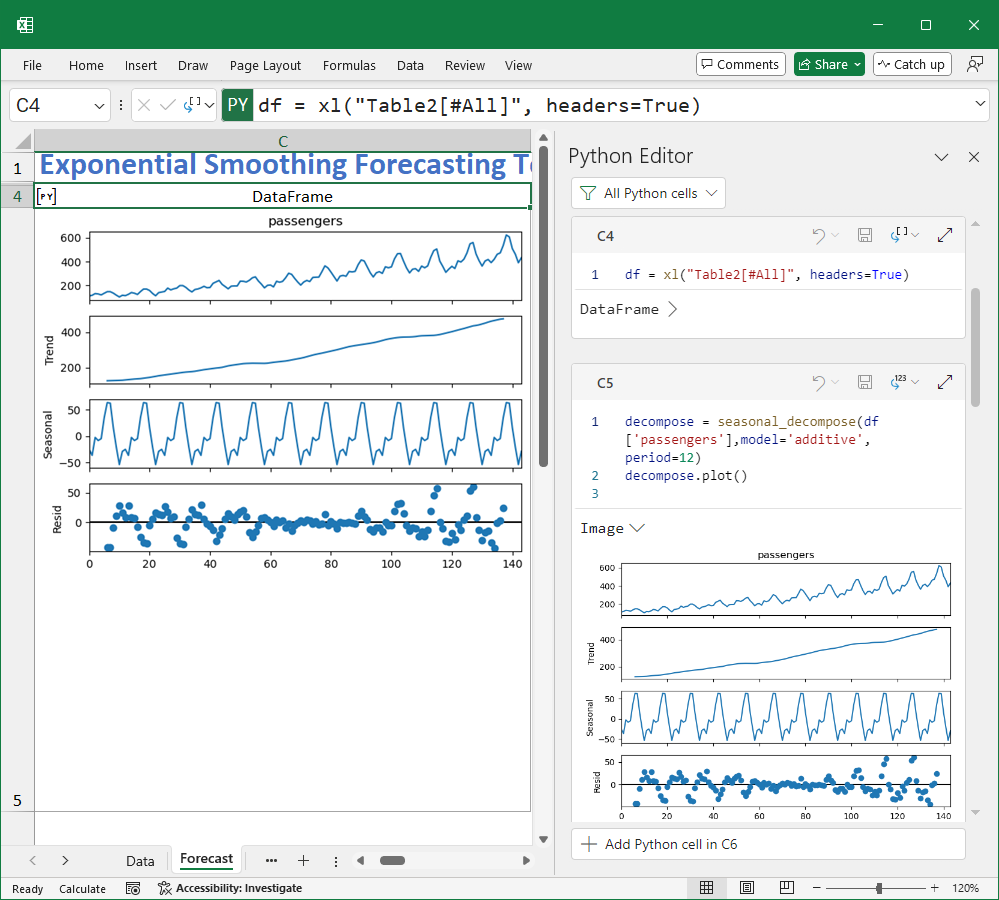
Task: Switch to Page Layout view
Action: 746,888
